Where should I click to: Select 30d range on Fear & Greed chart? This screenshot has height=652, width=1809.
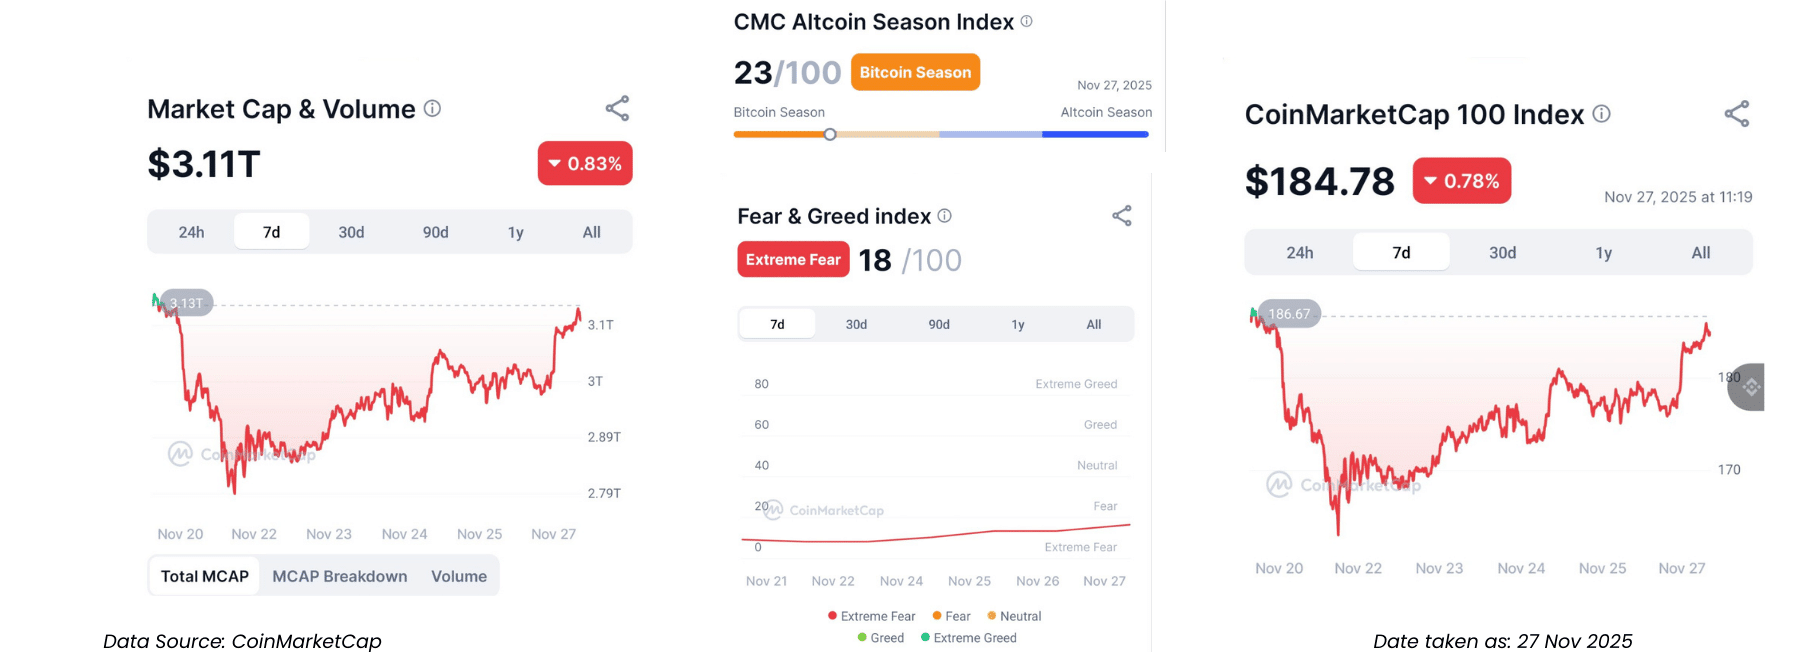pyautogui.click(x=856, y=324)
